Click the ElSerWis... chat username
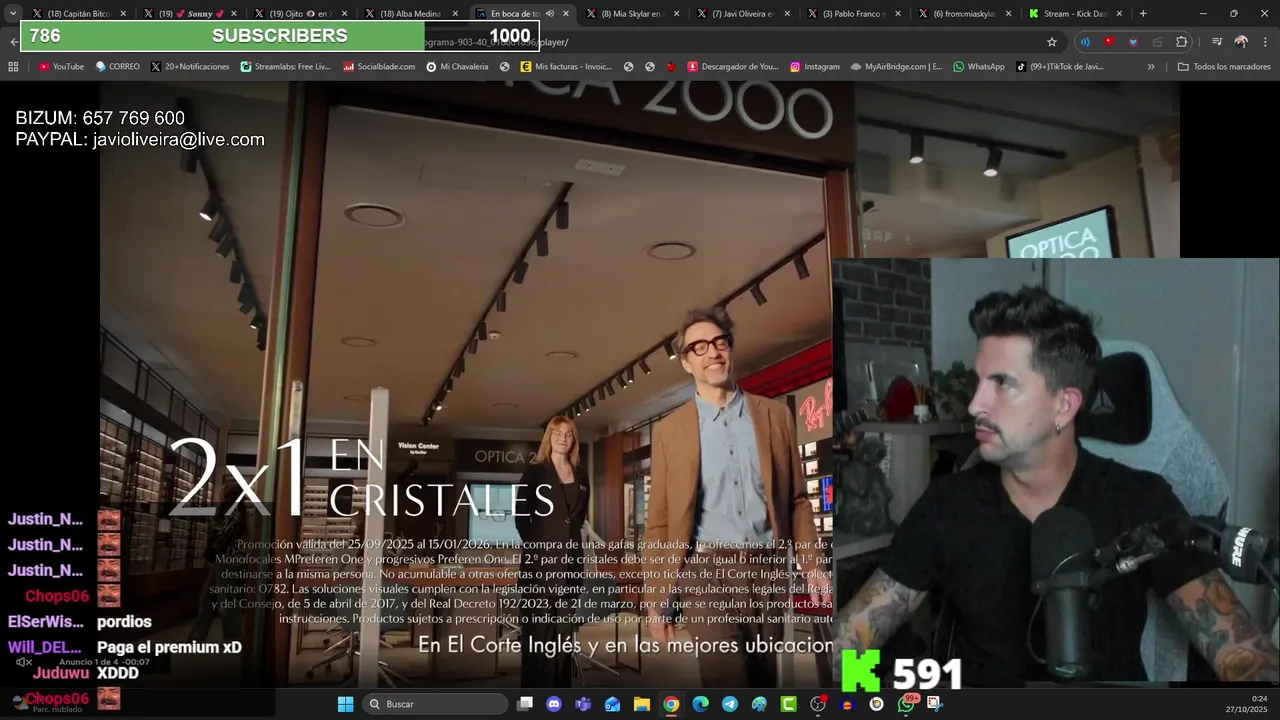Screen dimensions: 1280x720 click(46, 622)
